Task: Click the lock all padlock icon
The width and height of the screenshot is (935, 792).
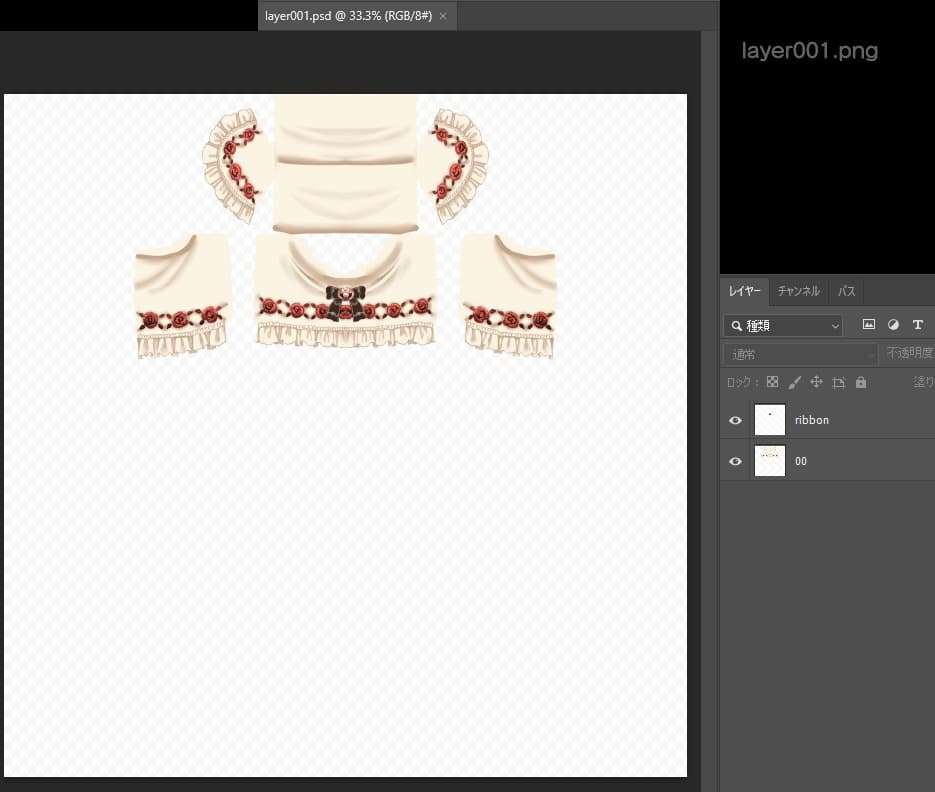Action: pos(861,382)
